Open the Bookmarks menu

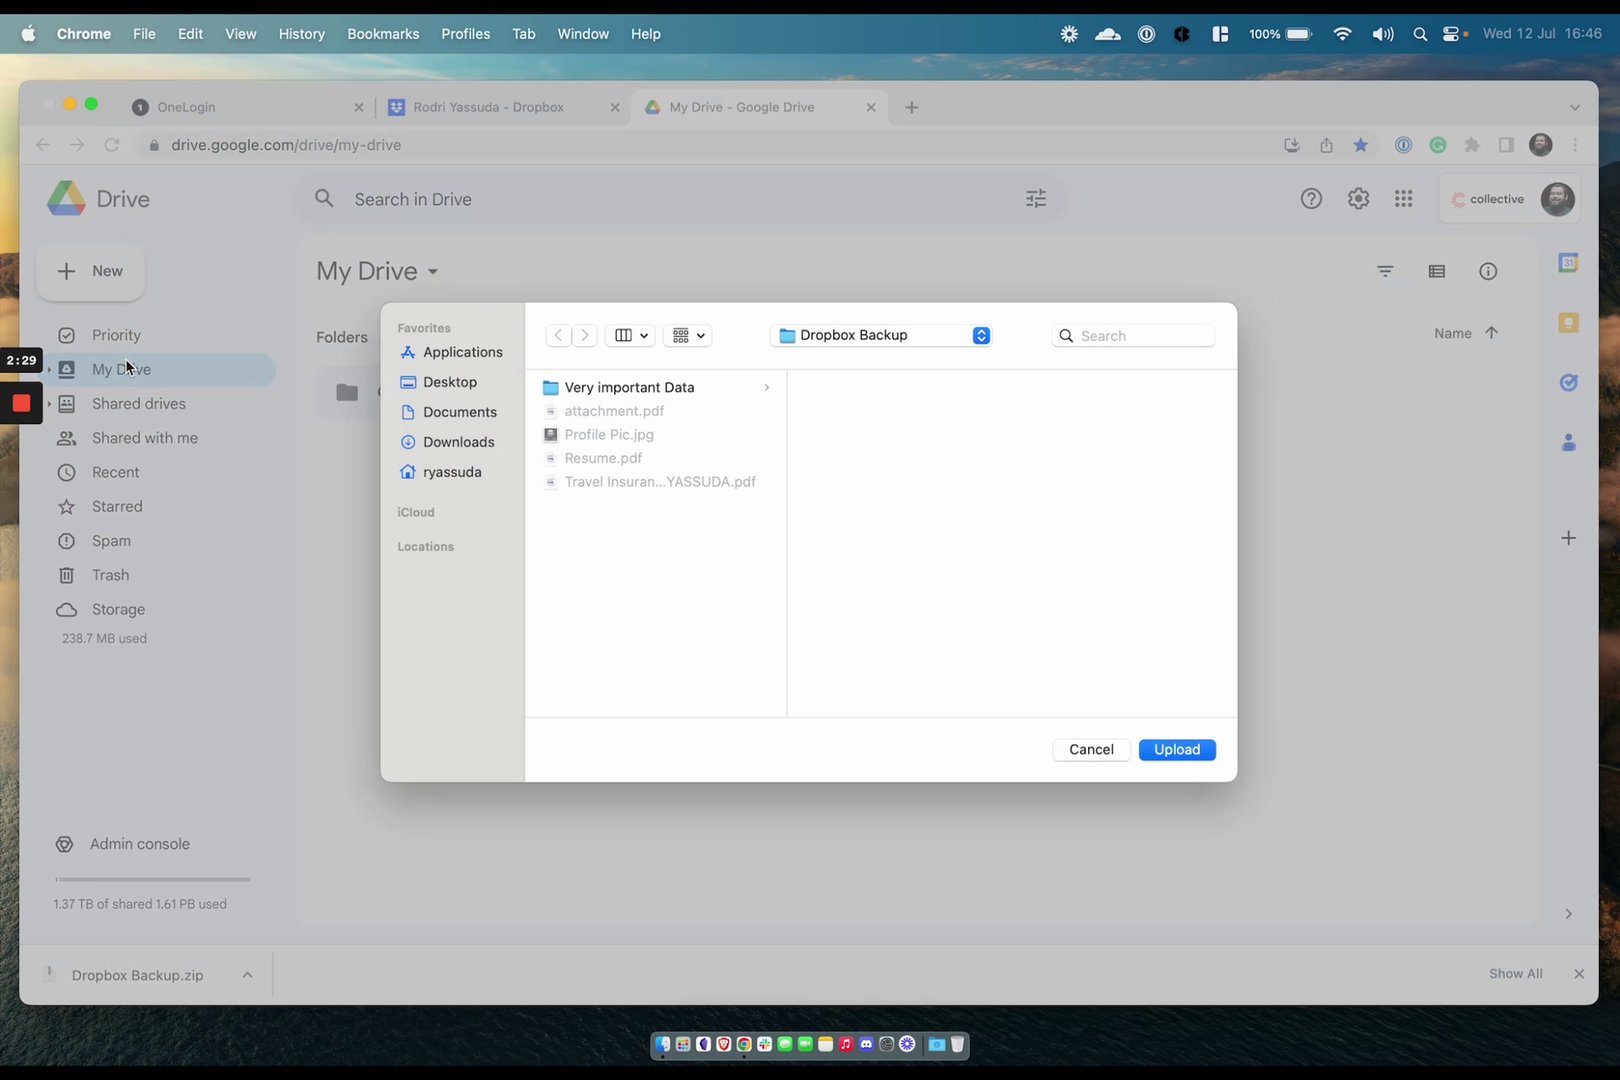(x=383, y=33)
